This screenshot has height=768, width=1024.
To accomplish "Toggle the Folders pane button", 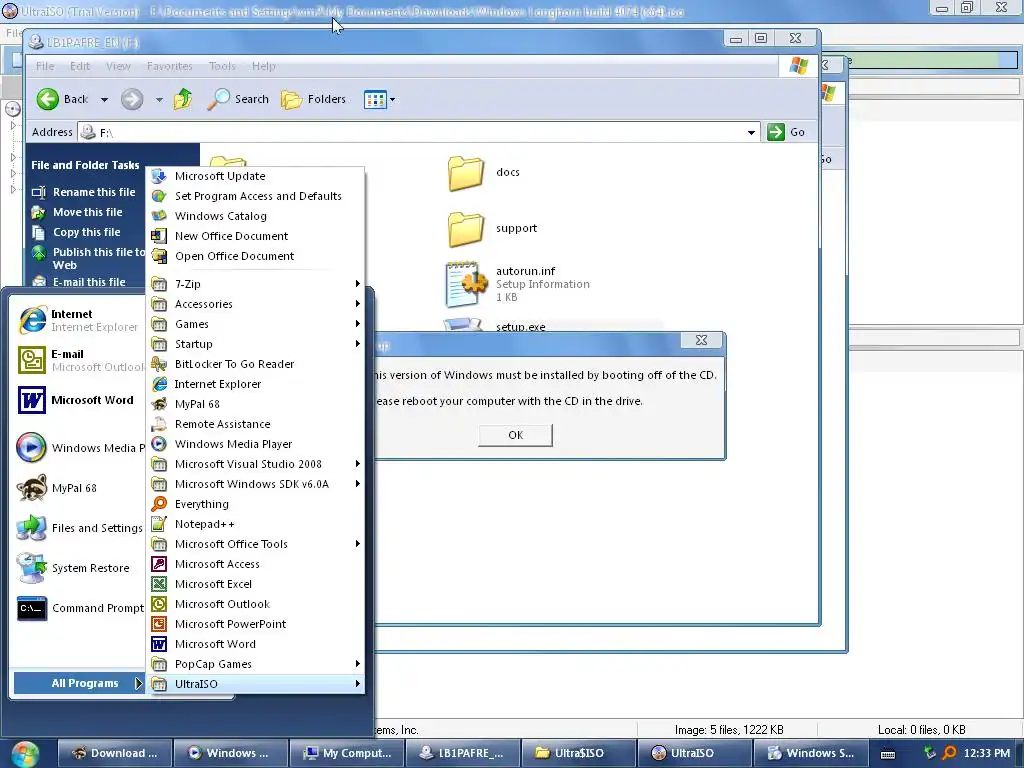I will pos(313,99).
